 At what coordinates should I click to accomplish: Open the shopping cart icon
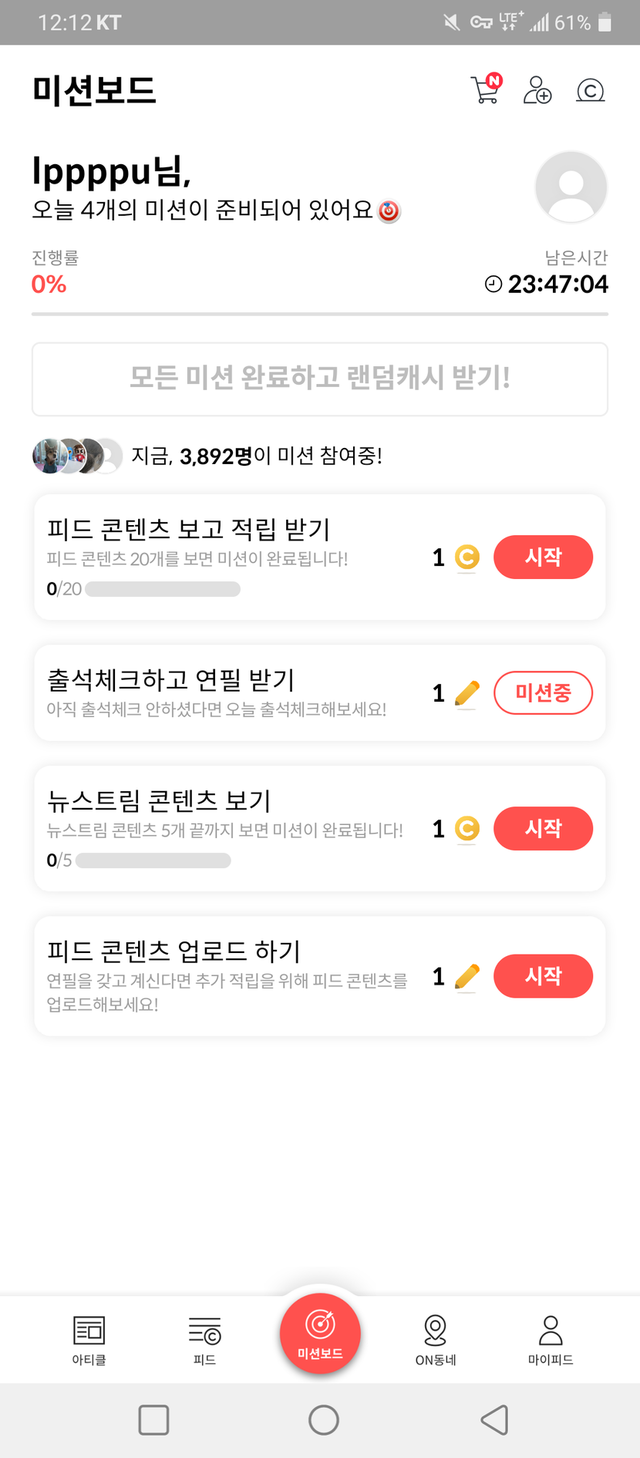pos(485,90)
